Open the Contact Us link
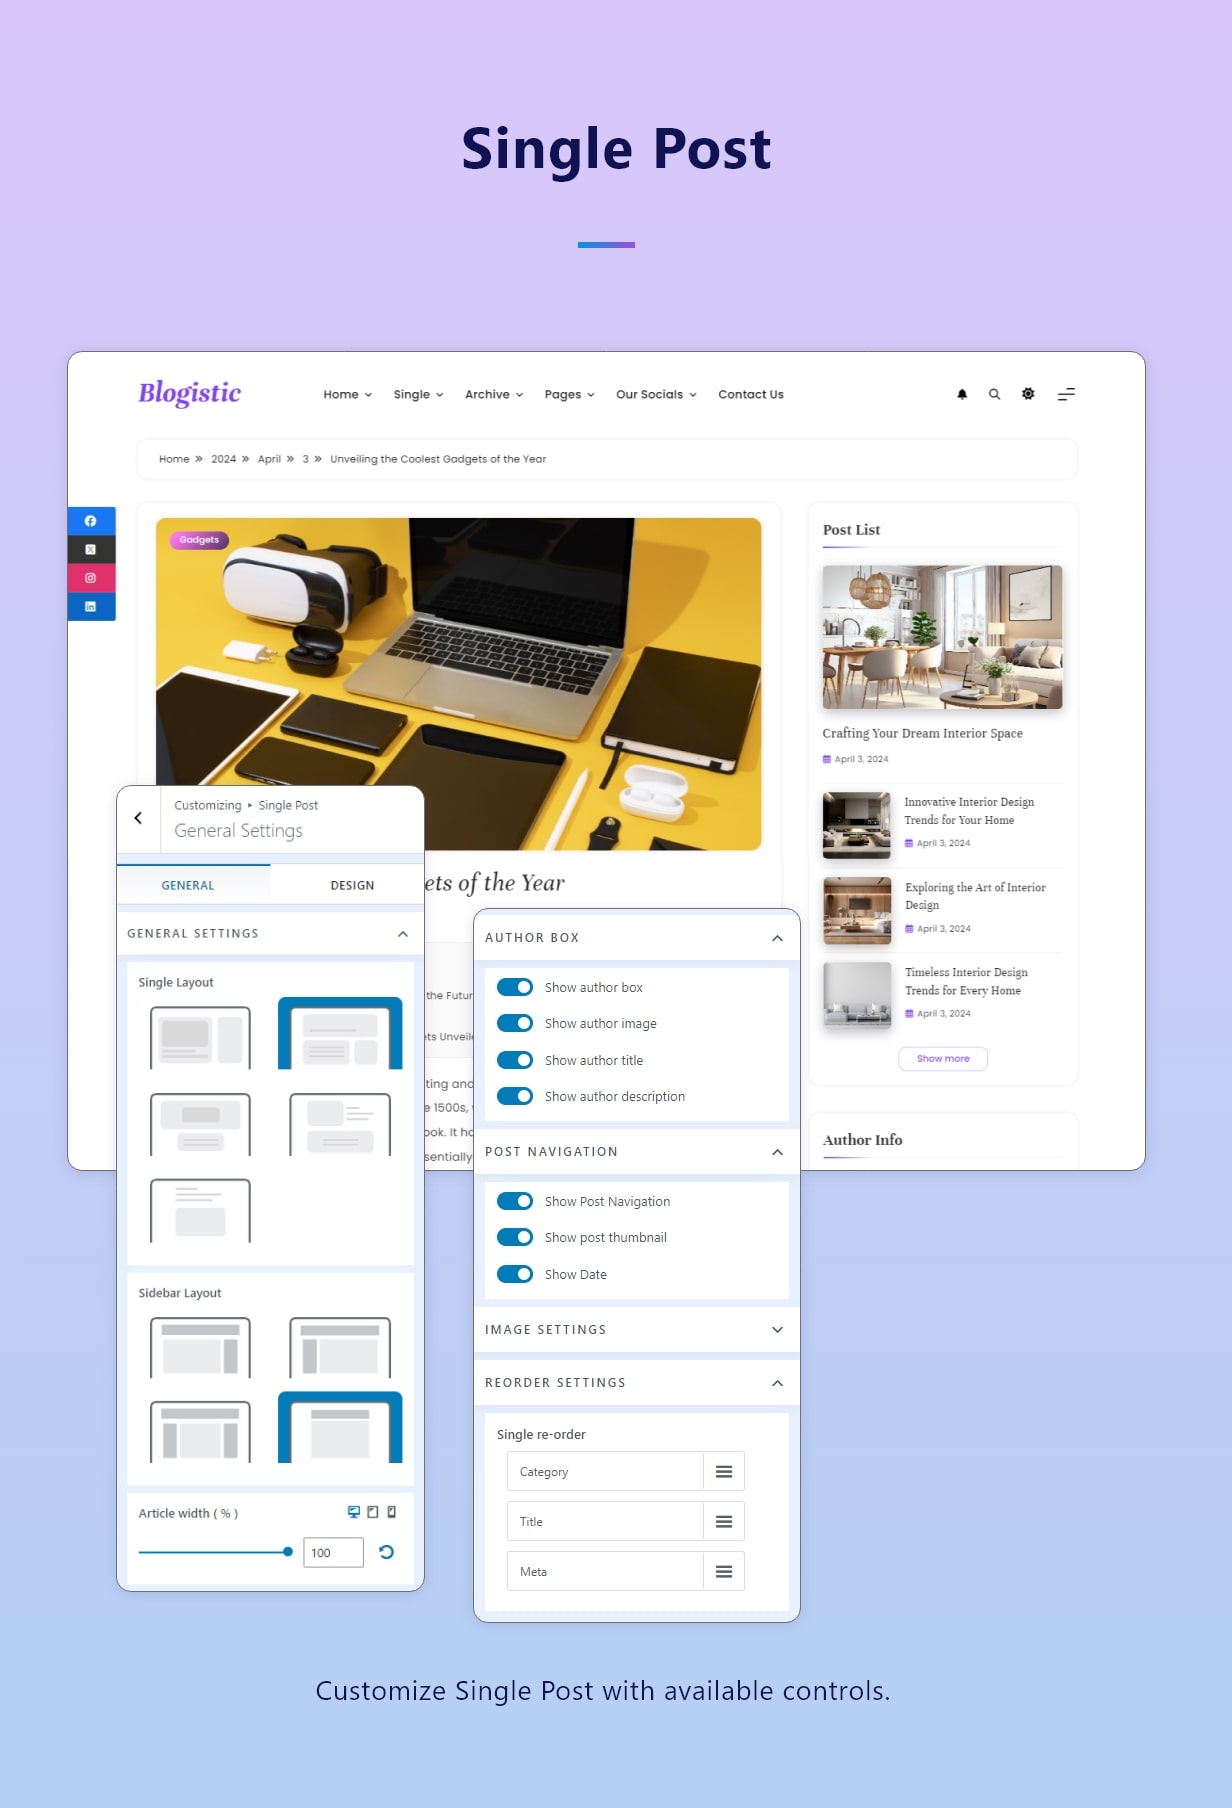The height and width of the screenshot is (1808, 1232). pos(750,394)
